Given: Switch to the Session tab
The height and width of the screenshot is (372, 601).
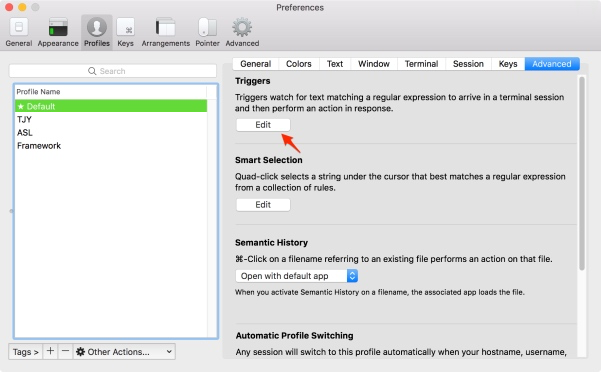Looking at the screenshot, I should coord(468,64).
